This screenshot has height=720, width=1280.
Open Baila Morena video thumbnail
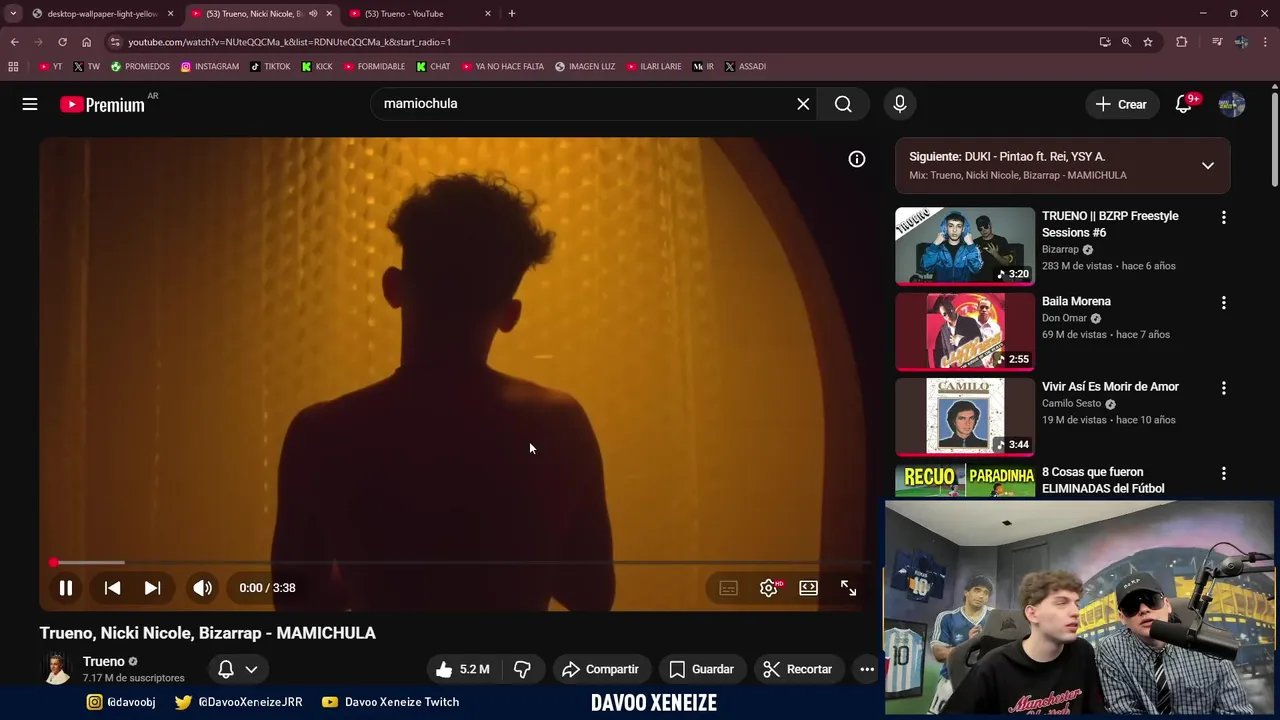[x=965, y=331]
